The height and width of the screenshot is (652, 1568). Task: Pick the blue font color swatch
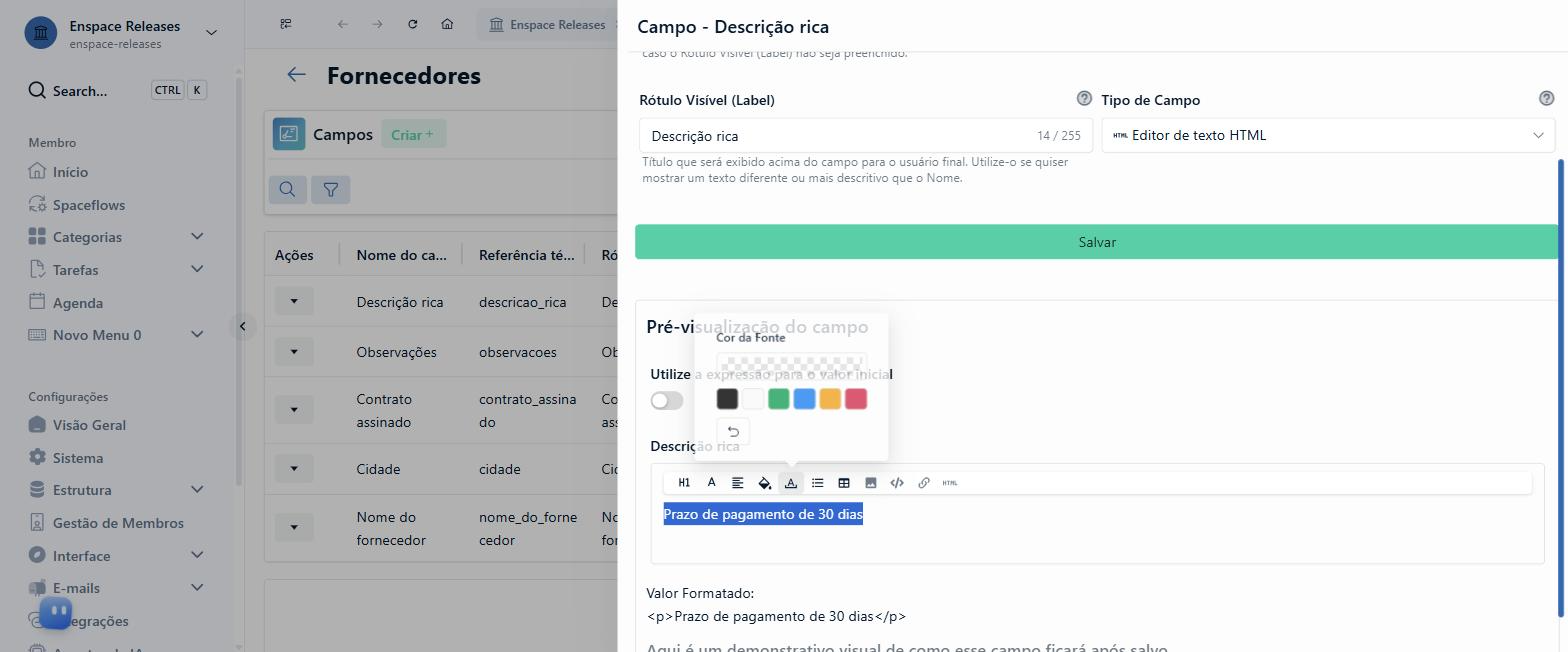804,399
